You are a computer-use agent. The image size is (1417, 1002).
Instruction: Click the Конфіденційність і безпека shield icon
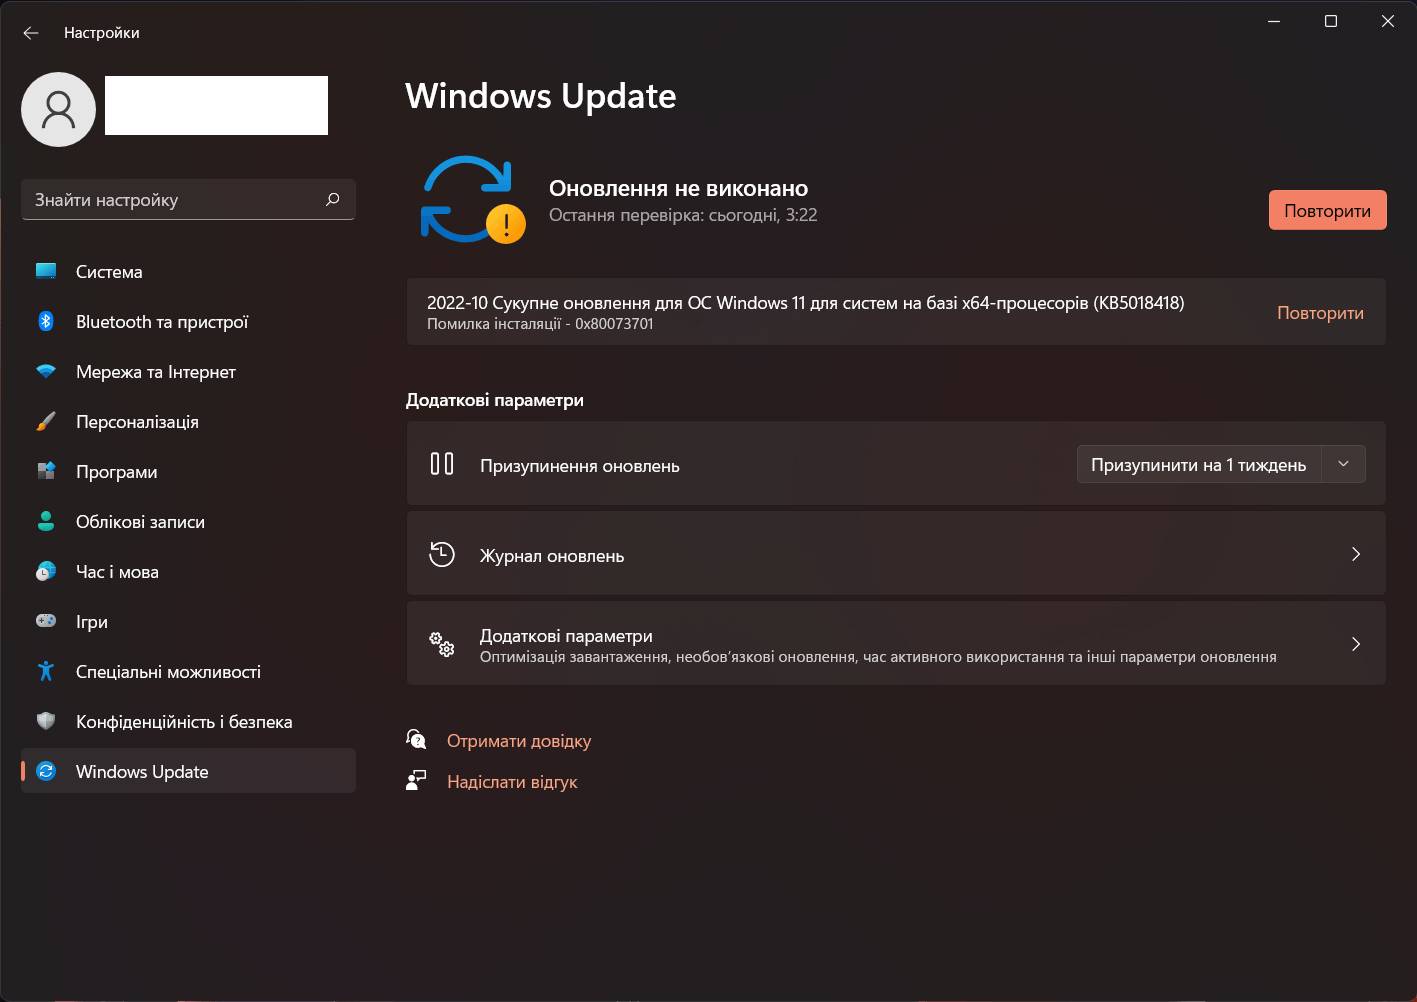(x=46, y=721)
